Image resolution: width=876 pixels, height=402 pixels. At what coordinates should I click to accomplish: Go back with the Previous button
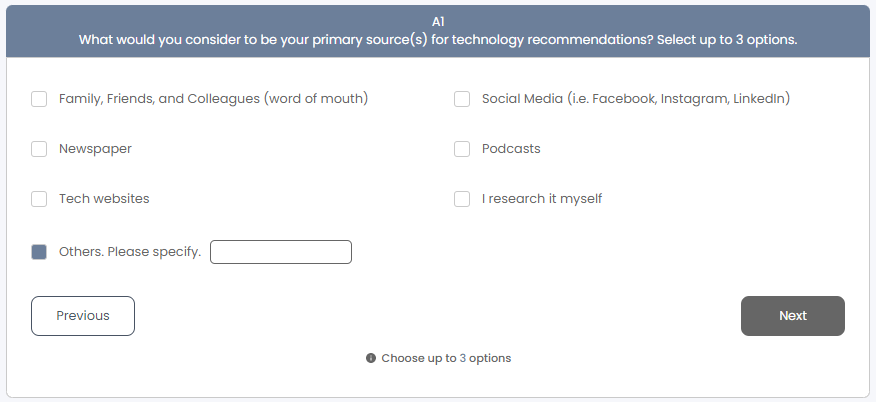83,316
